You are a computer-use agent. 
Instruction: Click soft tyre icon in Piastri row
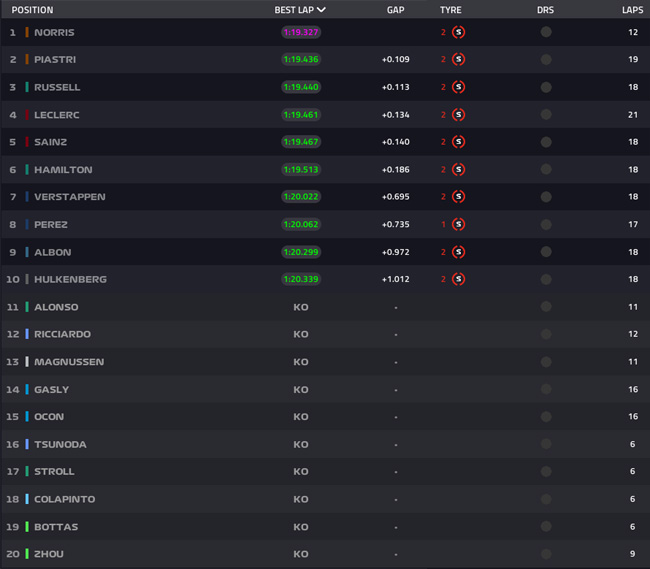[x=458, y=59]
